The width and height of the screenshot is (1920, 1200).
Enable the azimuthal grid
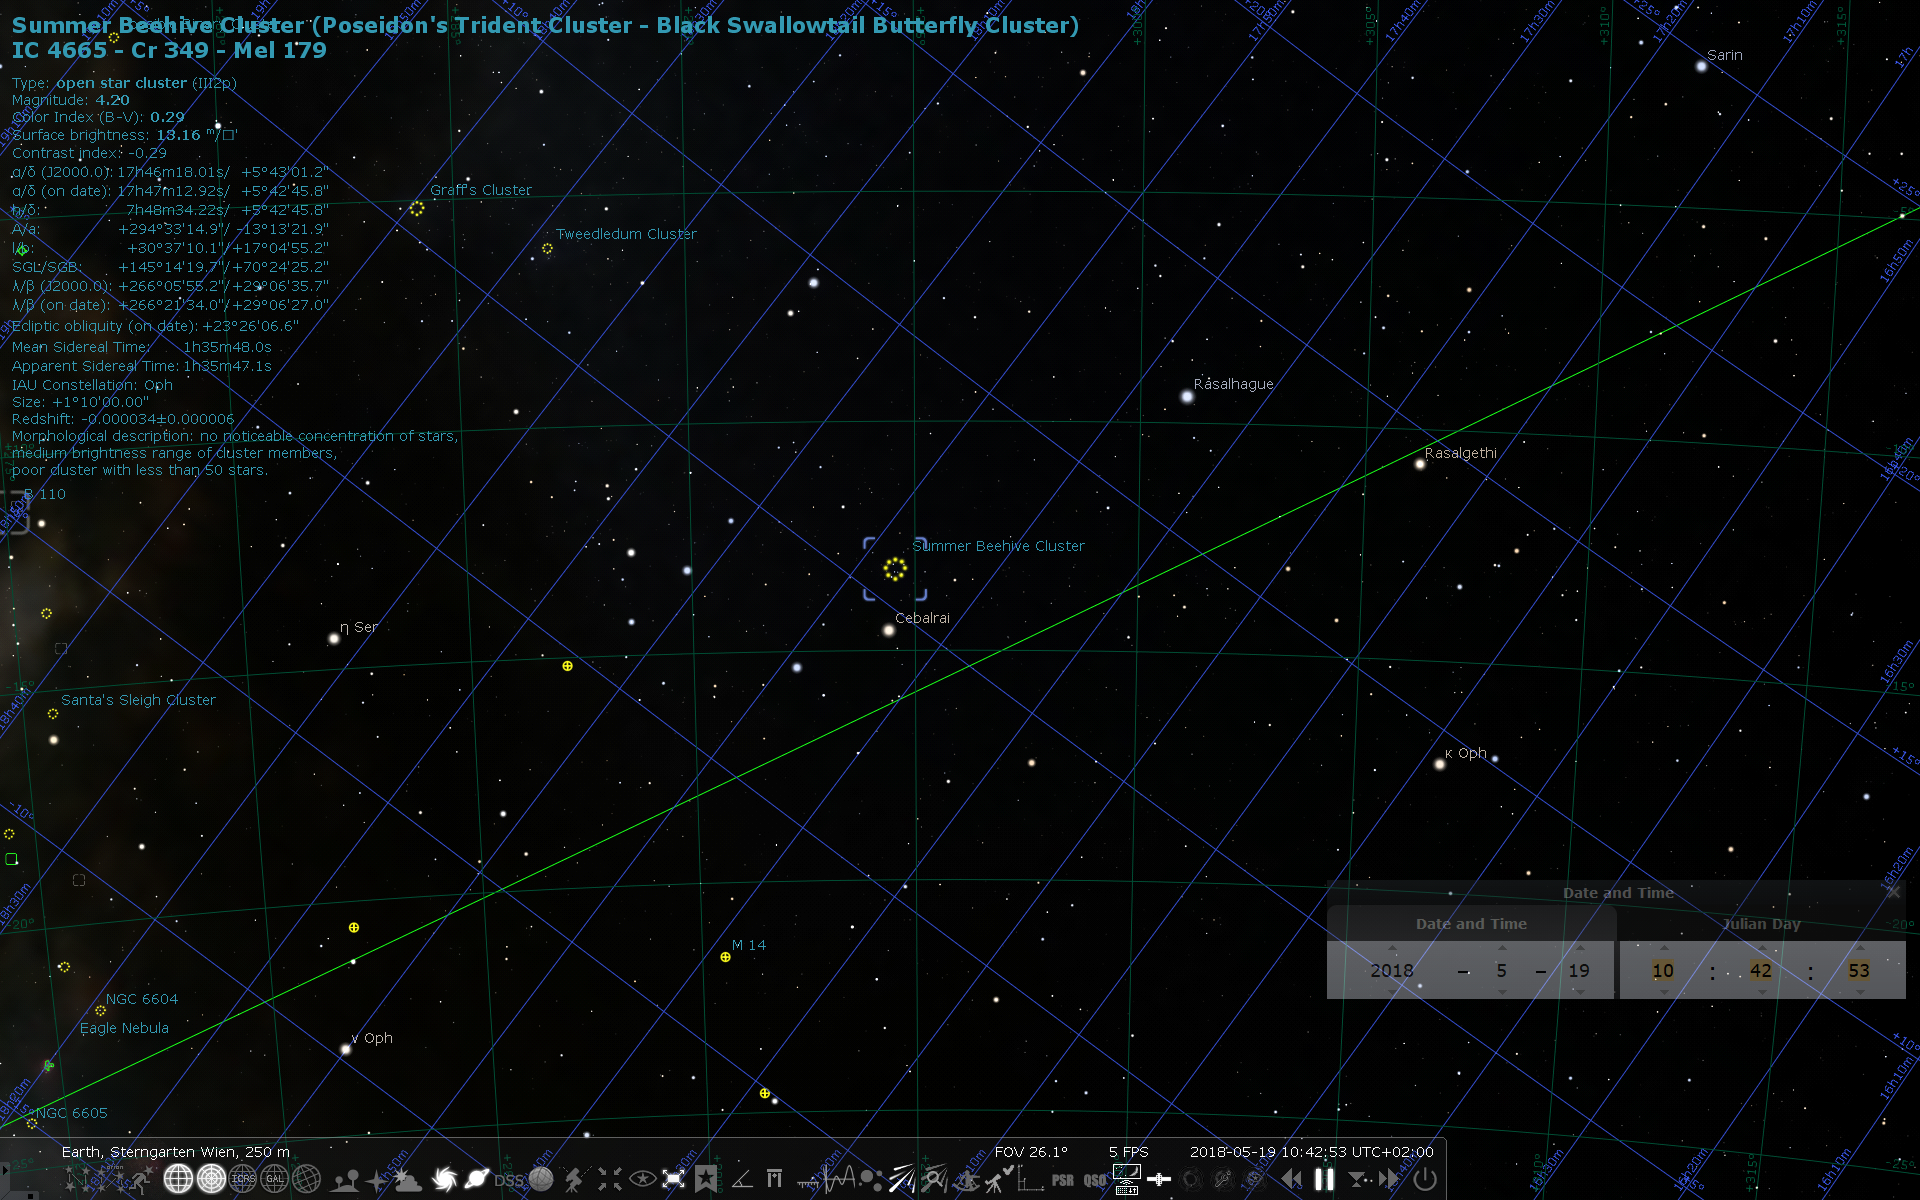click(211, 1178)
